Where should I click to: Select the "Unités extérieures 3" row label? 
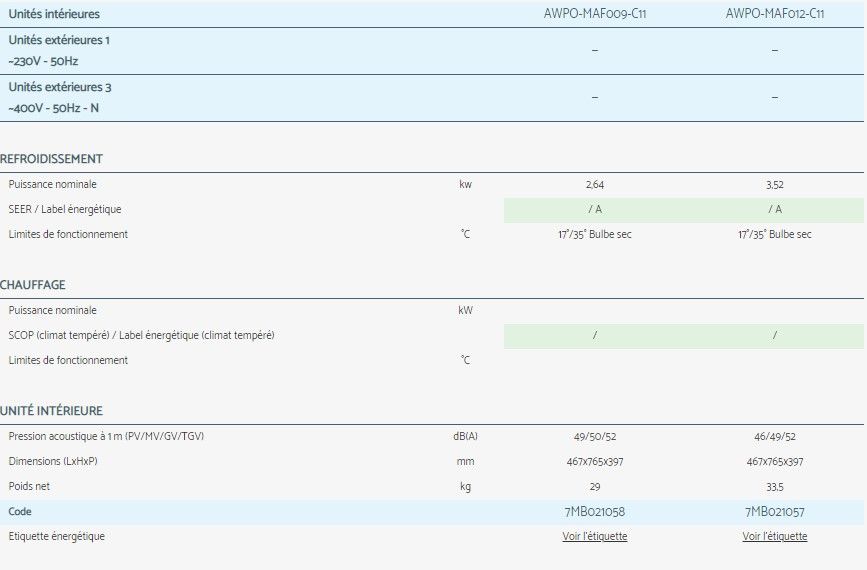coord(59,87)
